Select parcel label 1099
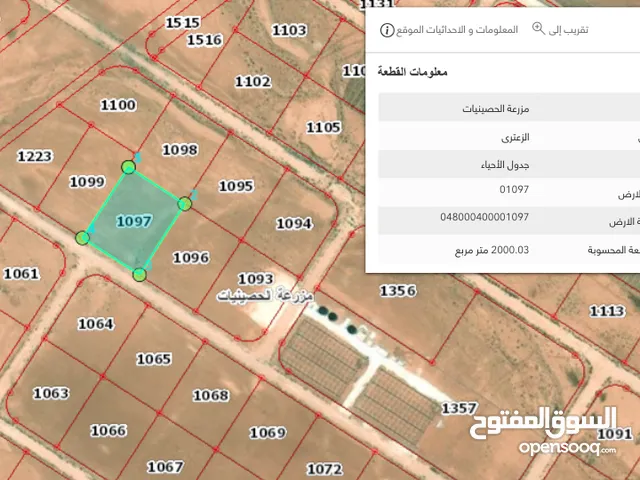This screenshot has height=480, width=640. pyautogui.click(x=87, y=182)
